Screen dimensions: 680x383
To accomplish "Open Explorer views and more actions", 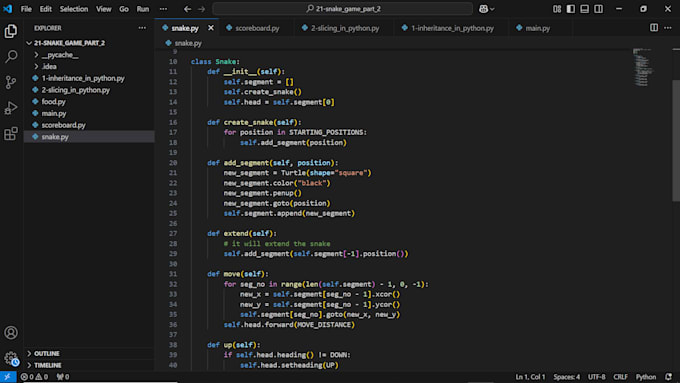I will (x=142, y=28).
